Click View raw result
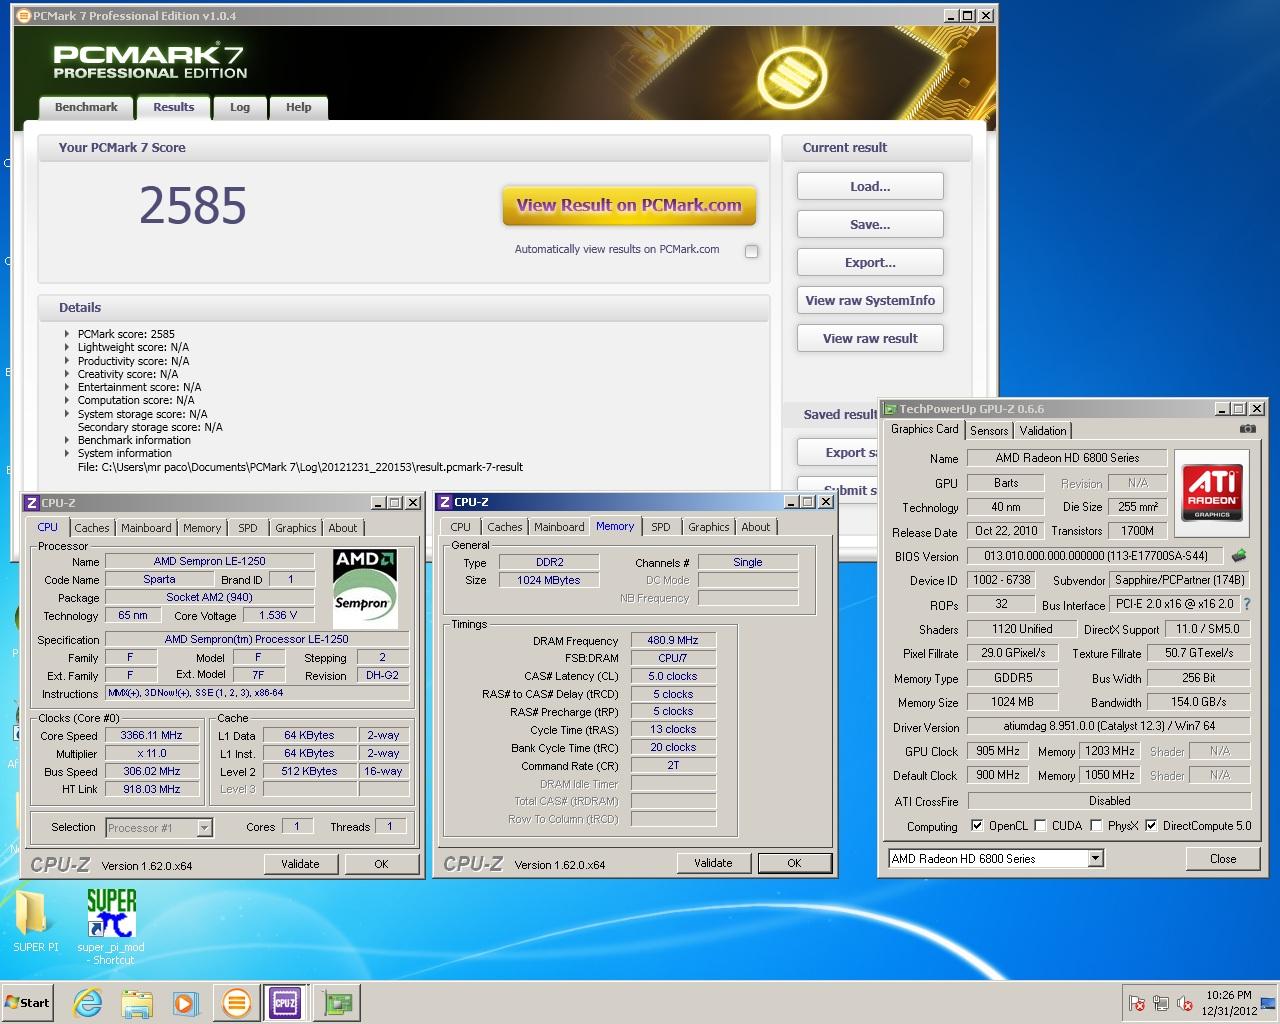Image resolution: width=1280 pixels, height=1024 pixels. pos(870,338)
